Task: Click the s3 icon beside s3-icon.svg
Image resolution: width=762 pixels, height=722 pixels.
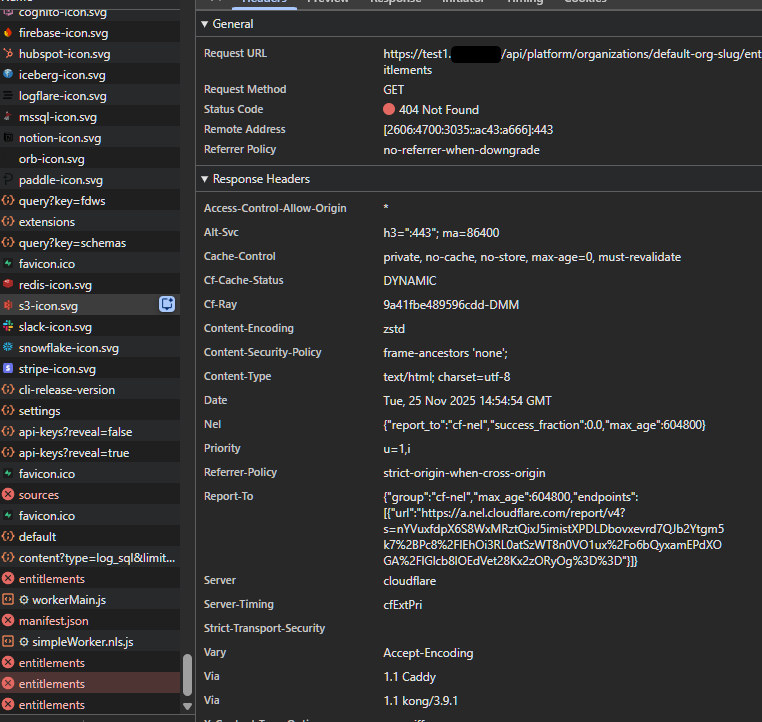Action: coord(8,305)
